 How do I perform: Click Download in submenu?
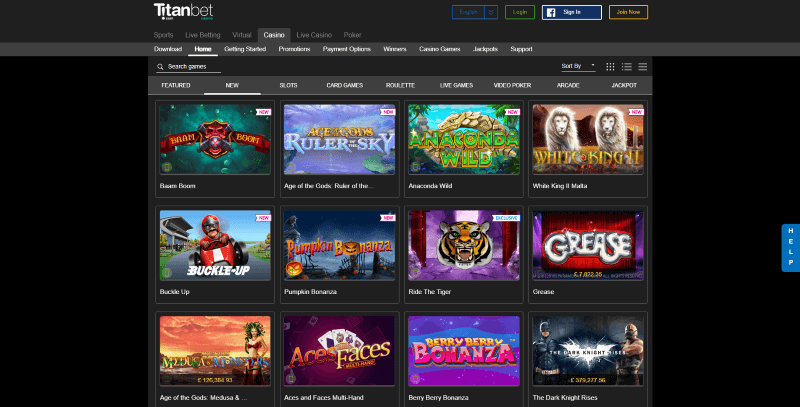(168, 49)
